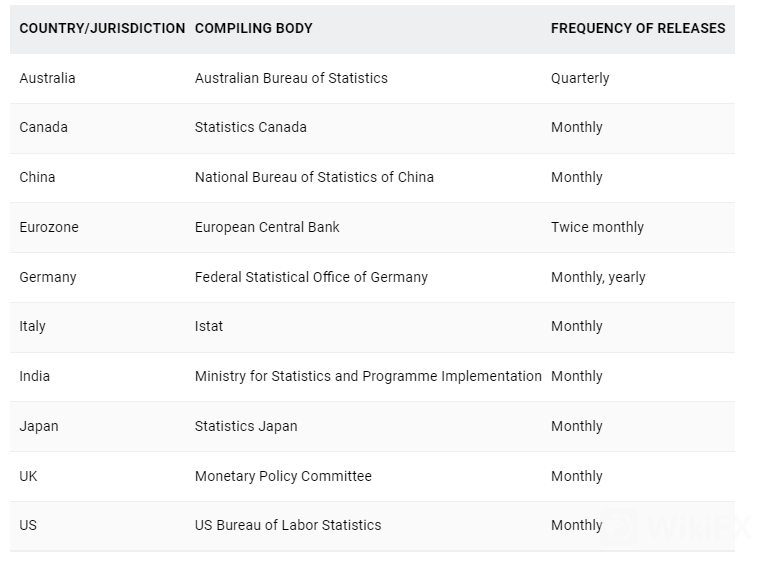
Task: Click Ministry for Statistics and Programme Implementation
Action: tap(368, 376)
